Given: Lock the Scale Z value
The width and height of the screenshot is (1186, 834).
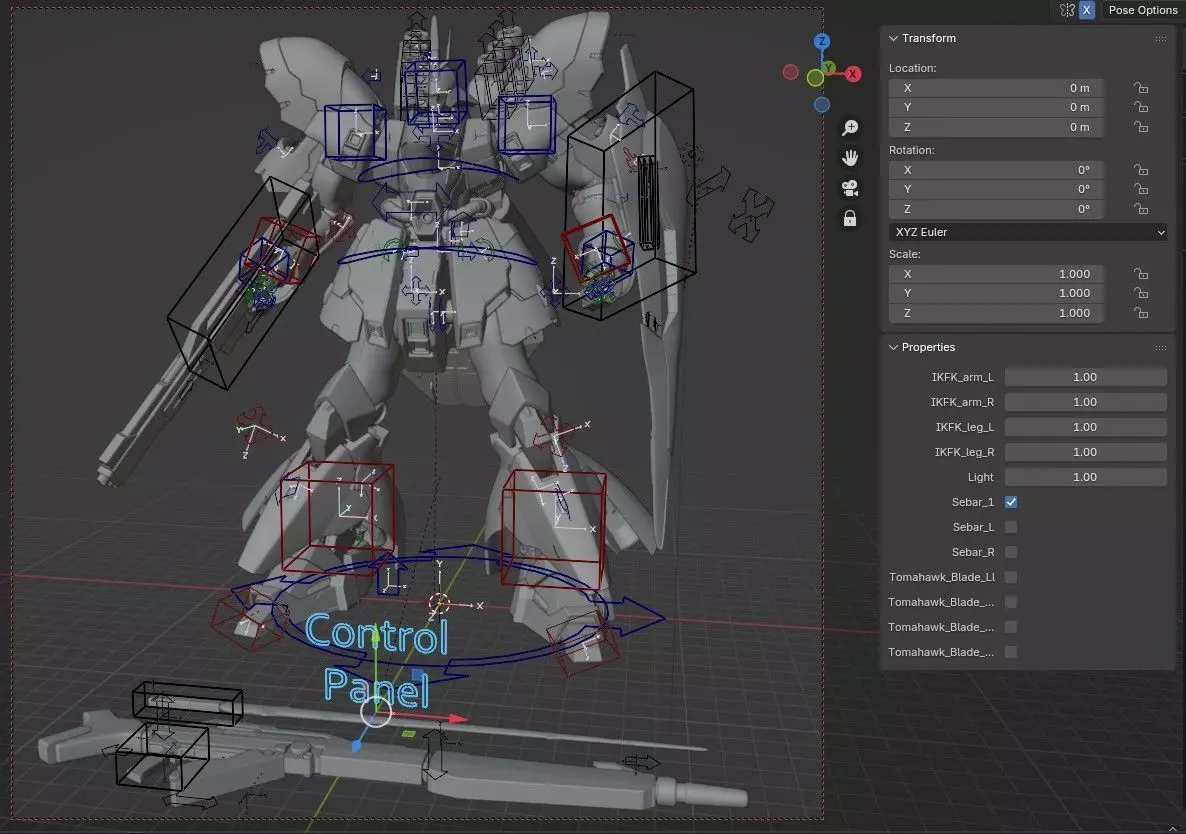Looking at the screenshot, I should [1141, 313].
